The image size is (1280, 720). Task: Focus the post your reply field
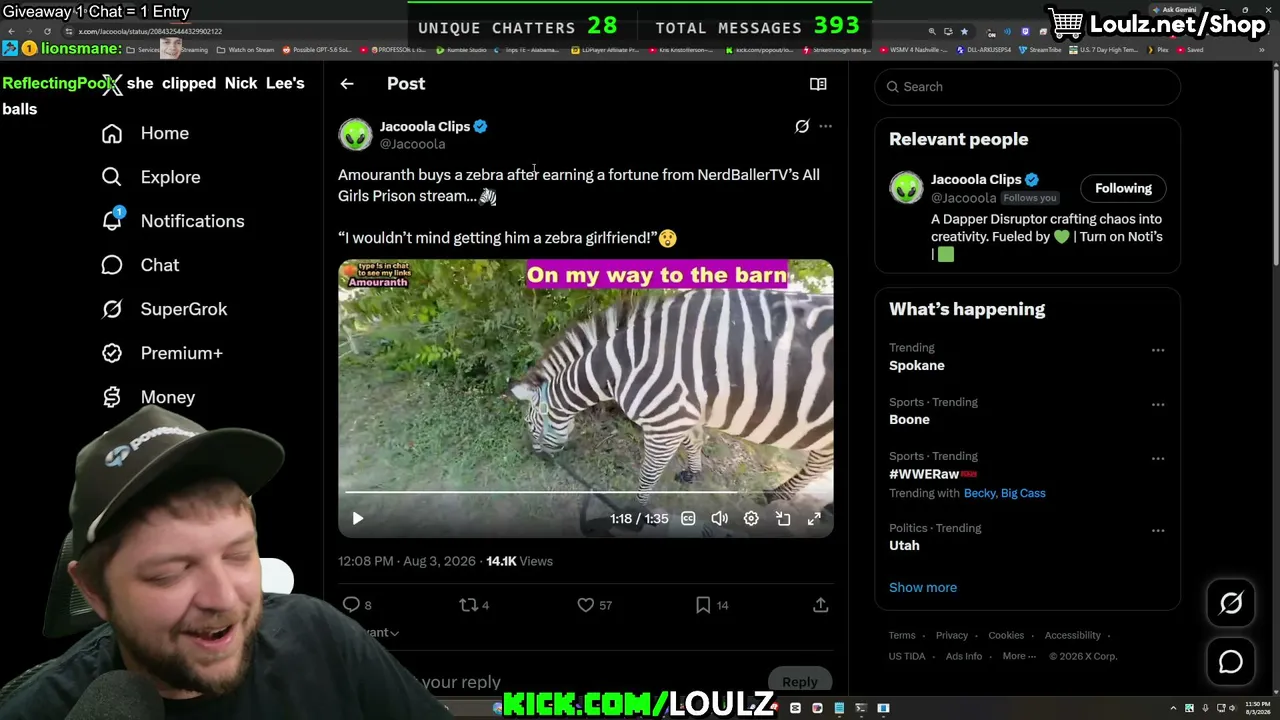(461, 682)
